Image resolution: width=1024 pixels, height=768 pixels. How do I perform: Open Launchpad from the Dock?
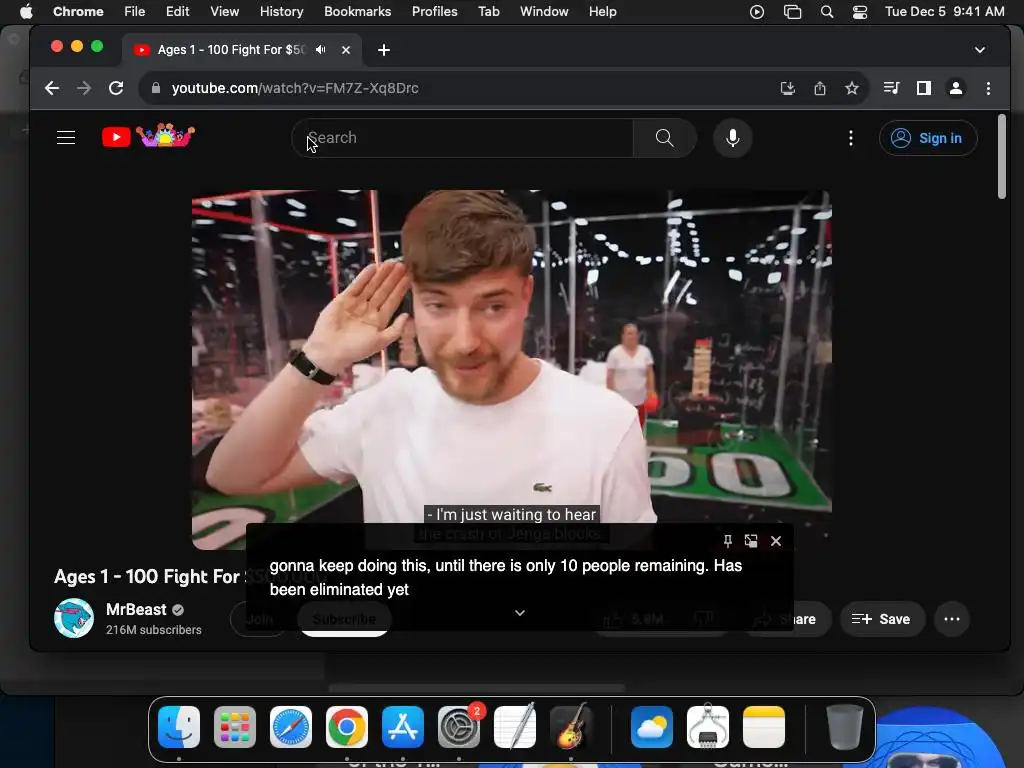[234, 727]
